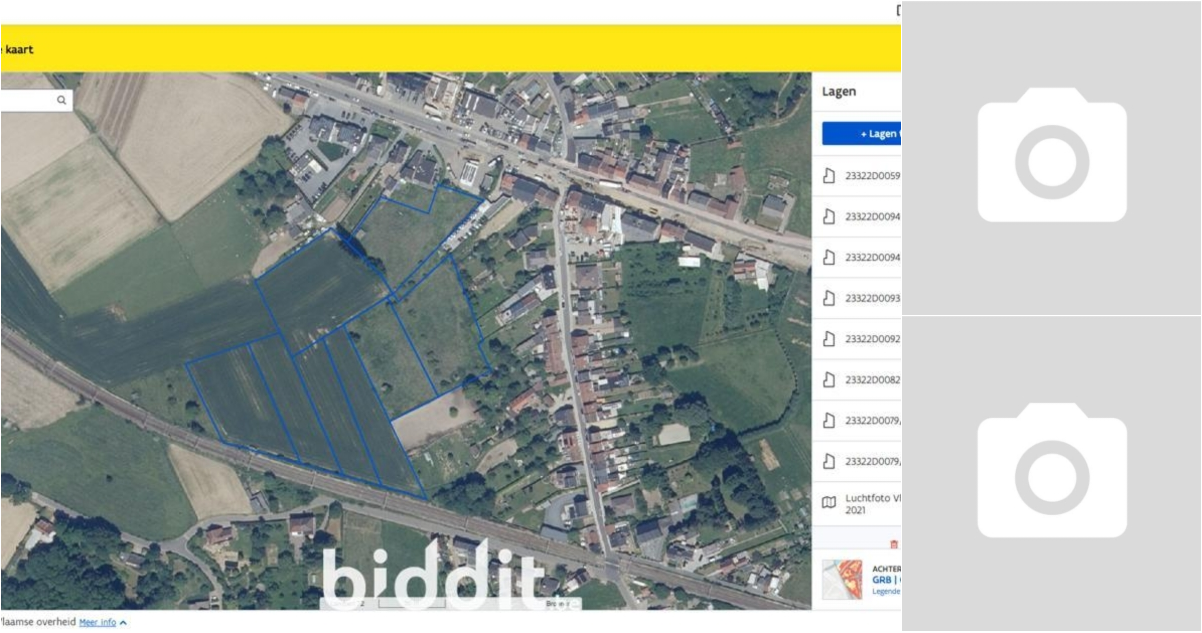Viewport: 1202px width, 633px height.
Task: Expand the chevron next to Meer info
Action: pos(123,623)
